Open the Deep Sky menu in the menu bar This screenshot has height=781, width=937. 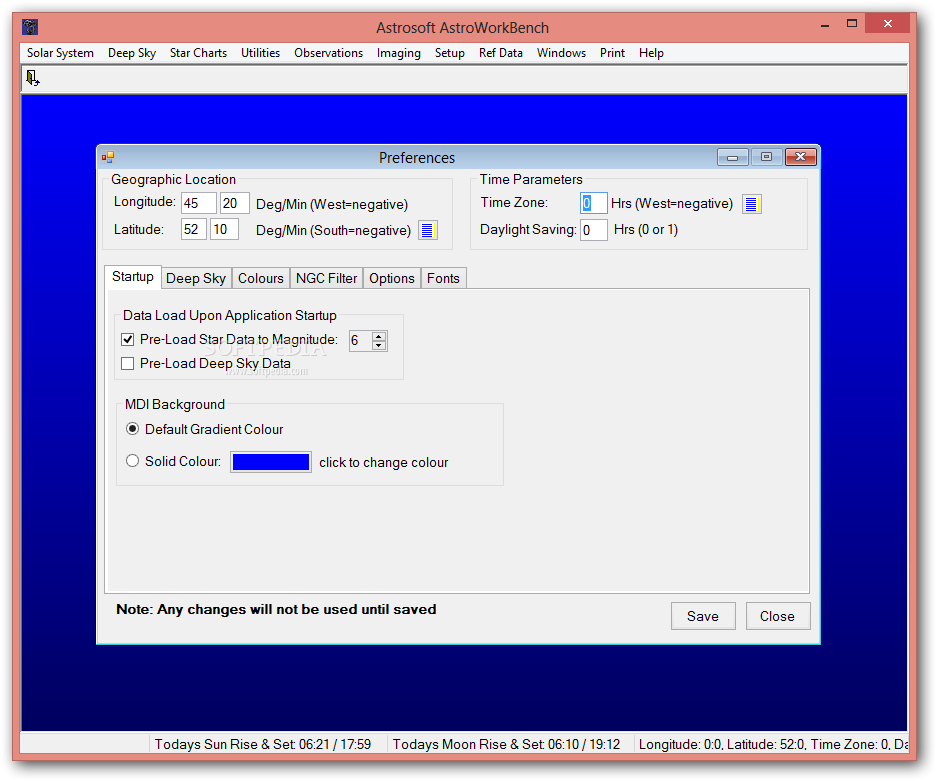(x=132, y=53)
